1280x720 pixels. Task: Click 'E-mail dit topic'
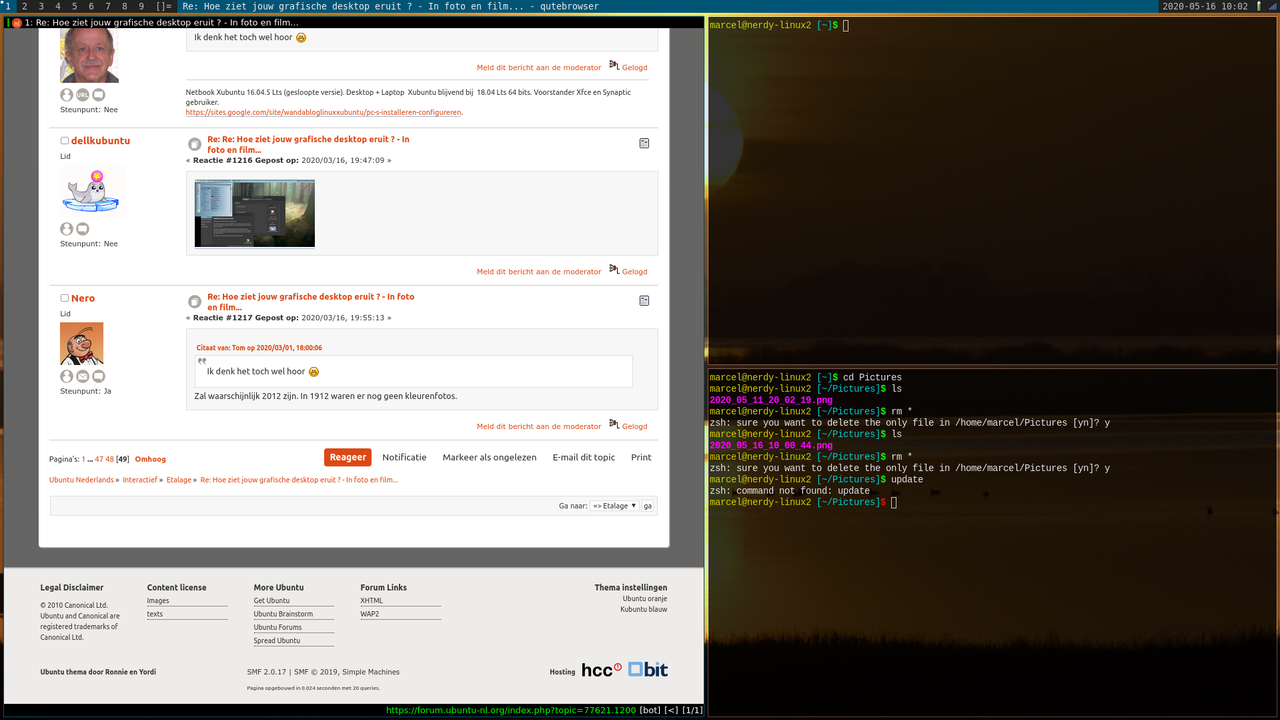[x=584, y=457]
